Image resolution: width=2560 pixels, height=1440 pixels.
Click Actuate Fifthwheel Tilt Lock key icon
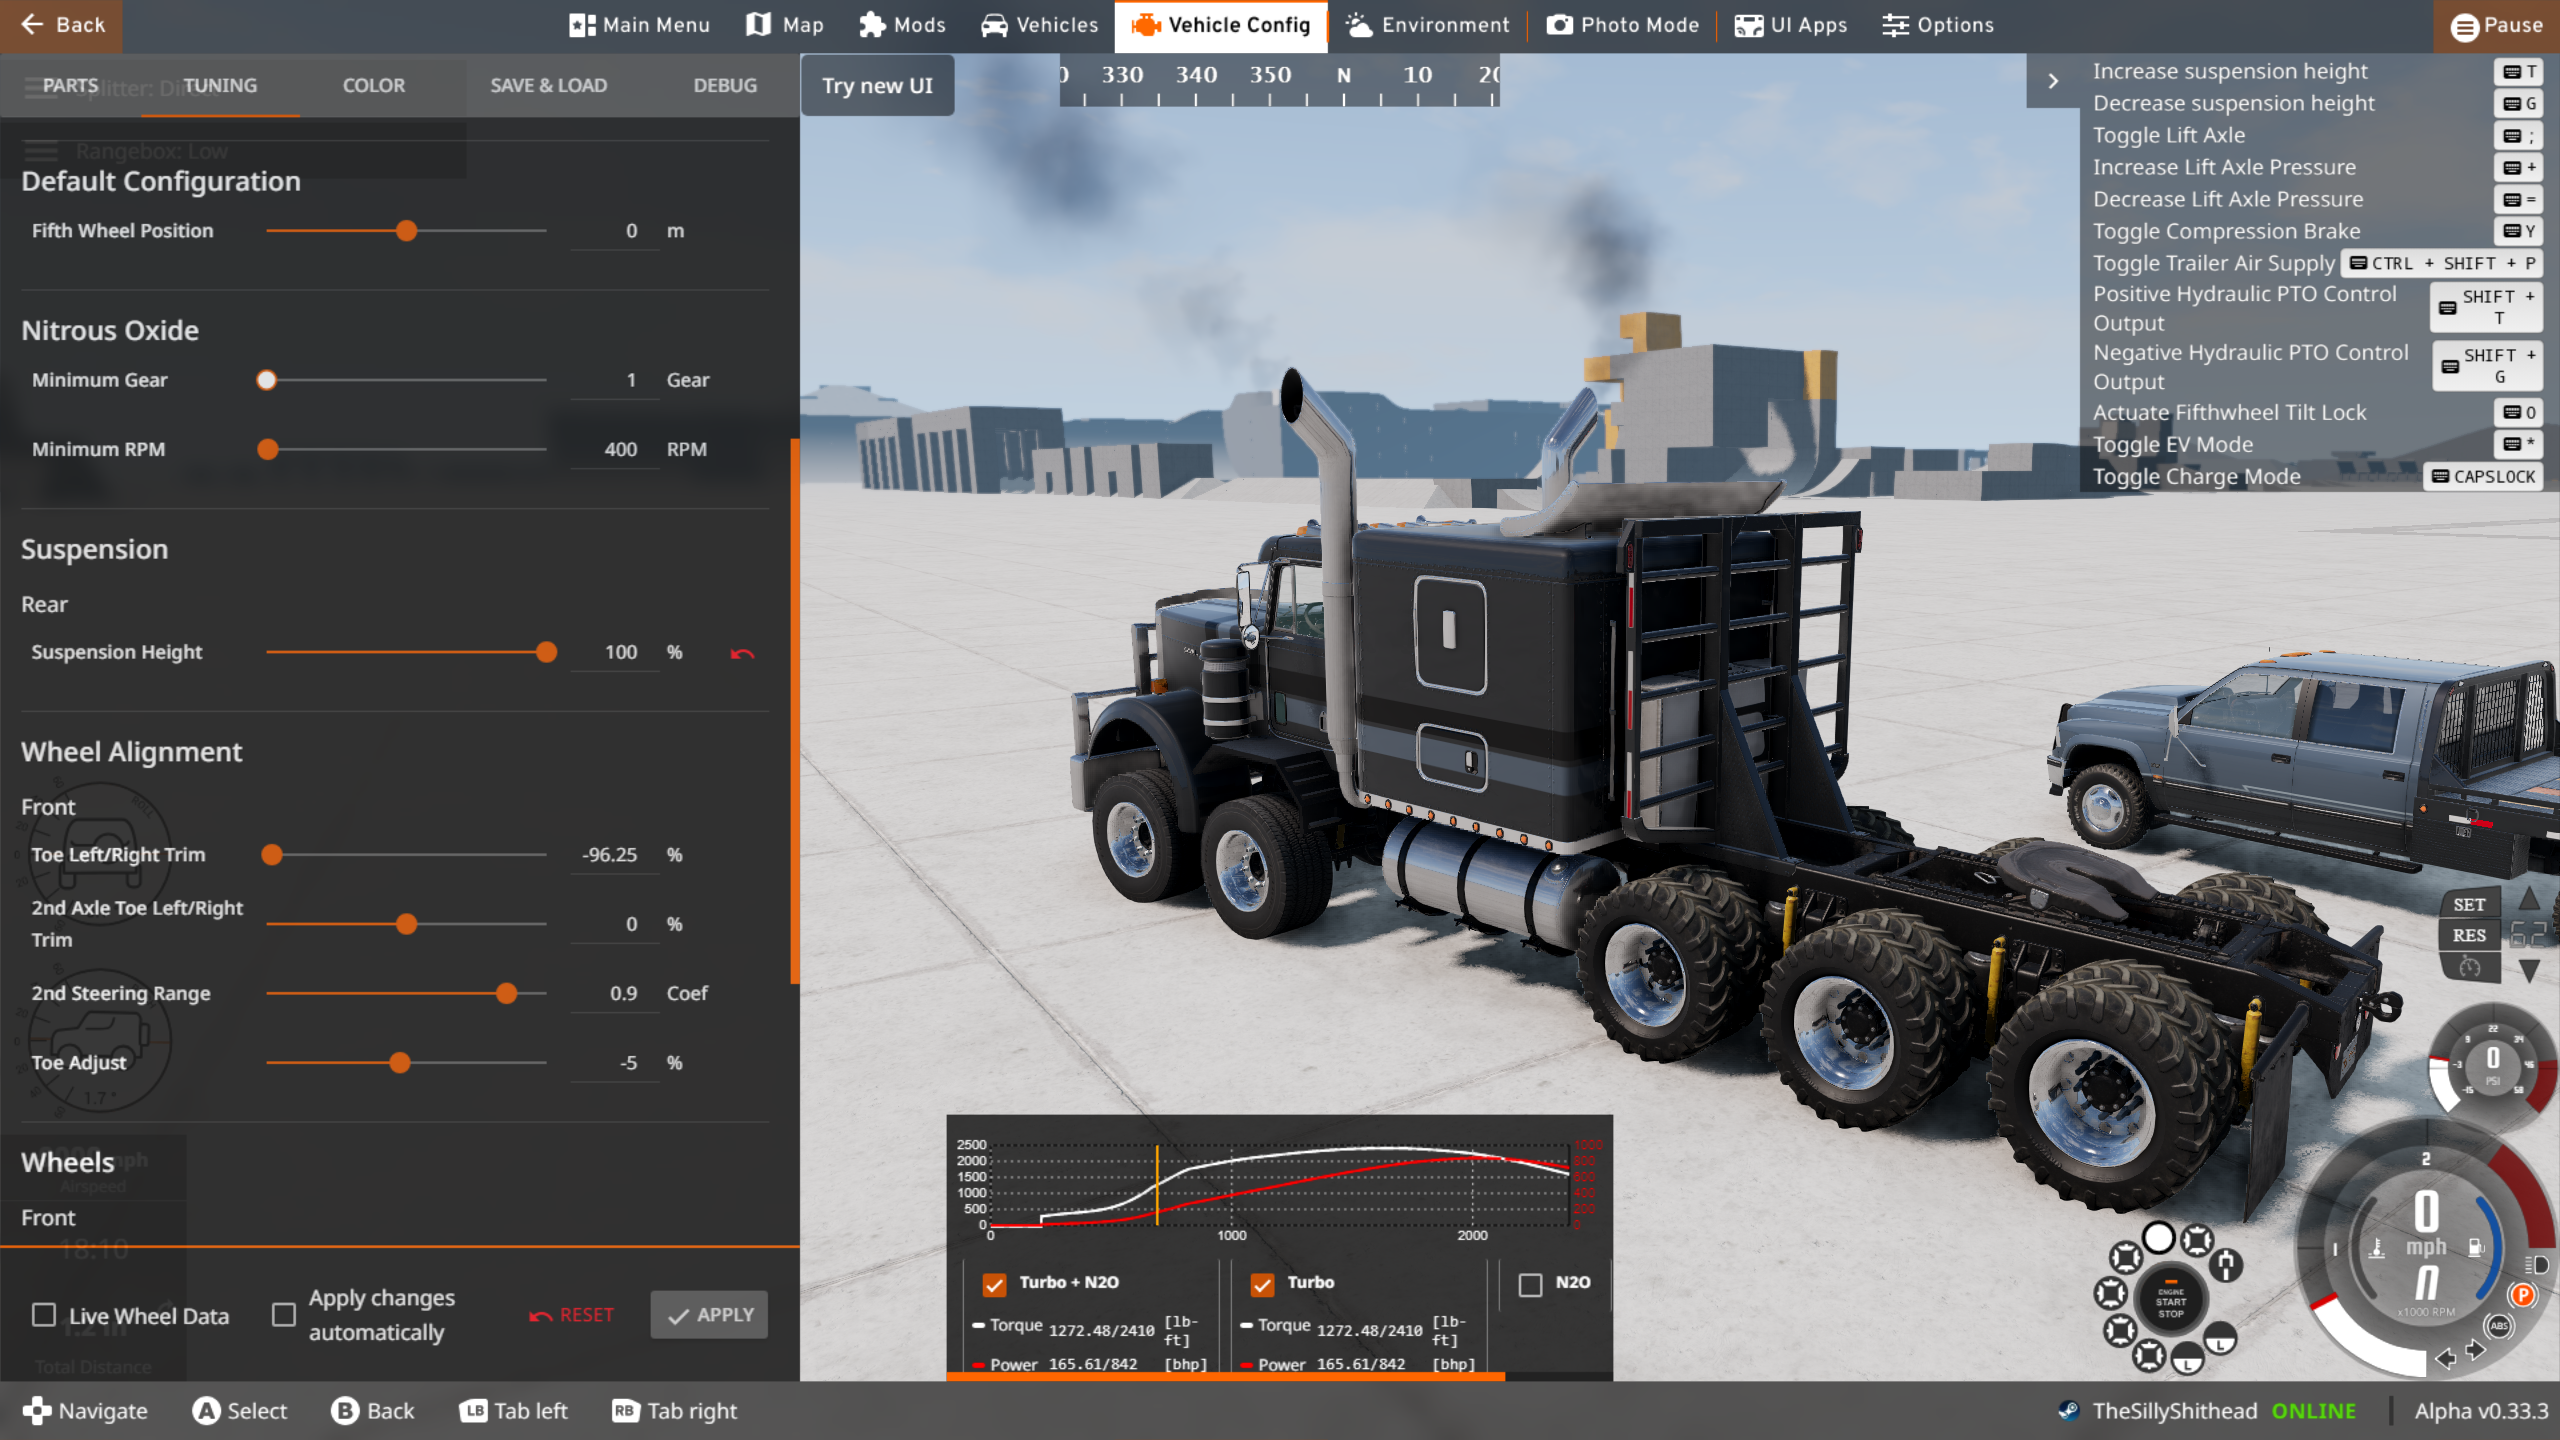pos(2518,412)
